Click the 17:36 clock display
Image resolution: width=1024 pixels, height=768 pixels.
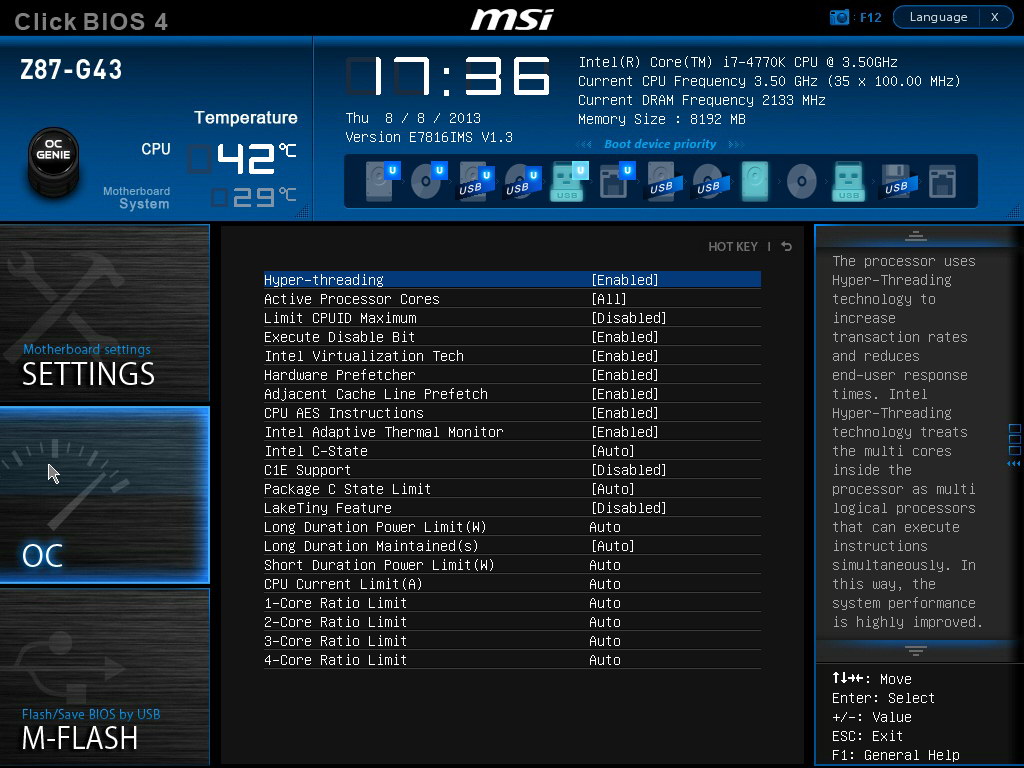coord(448,76)
